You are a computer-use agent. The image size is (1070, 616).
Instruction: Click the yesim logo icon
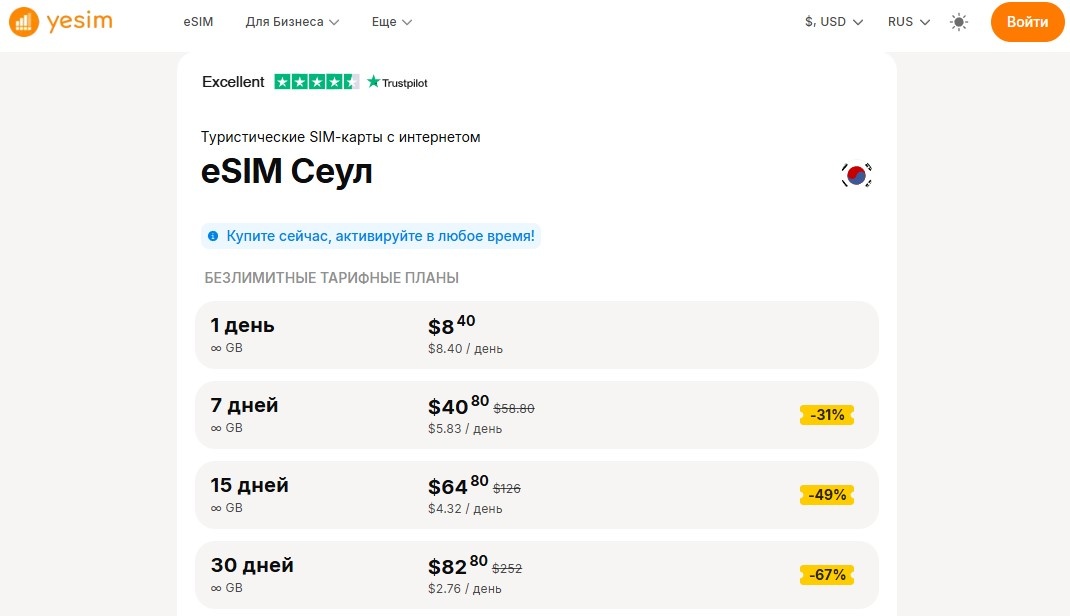tap(22, 22)
